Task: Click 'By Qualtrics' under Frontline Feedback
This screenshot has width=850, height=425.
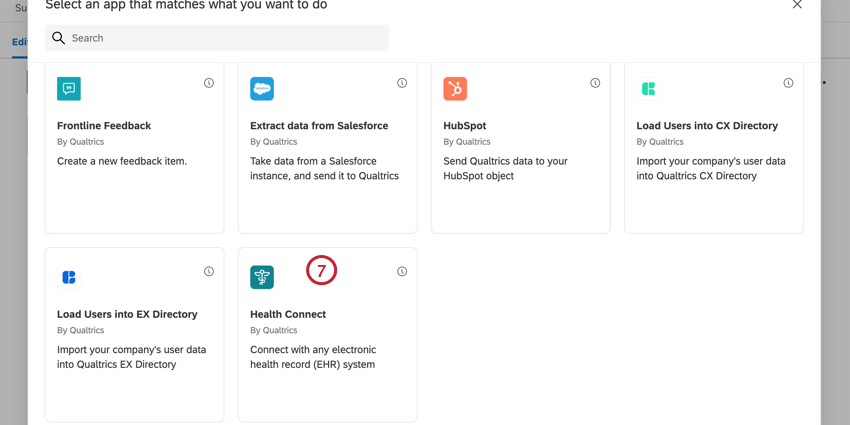Action: pyautogui.click(x=81, y=141)
